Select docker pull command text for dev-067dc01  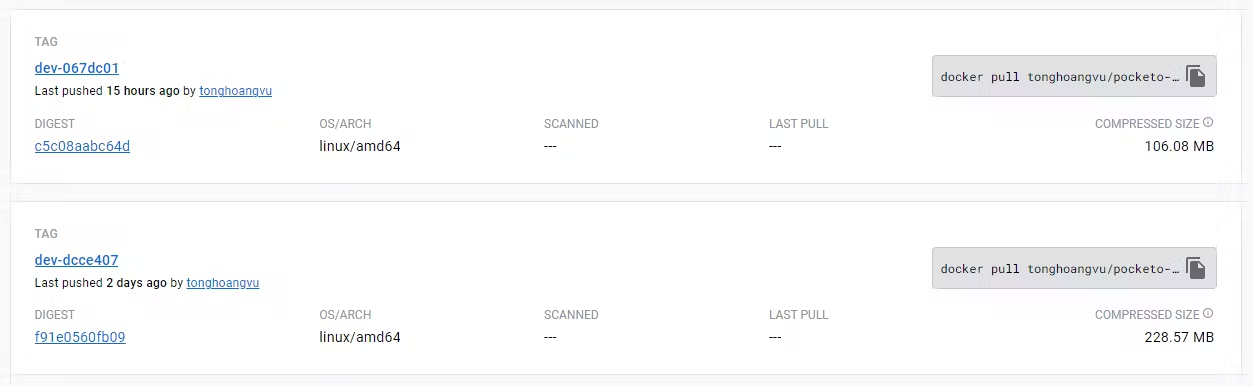pyautogui.click(x=1059, y=77)
